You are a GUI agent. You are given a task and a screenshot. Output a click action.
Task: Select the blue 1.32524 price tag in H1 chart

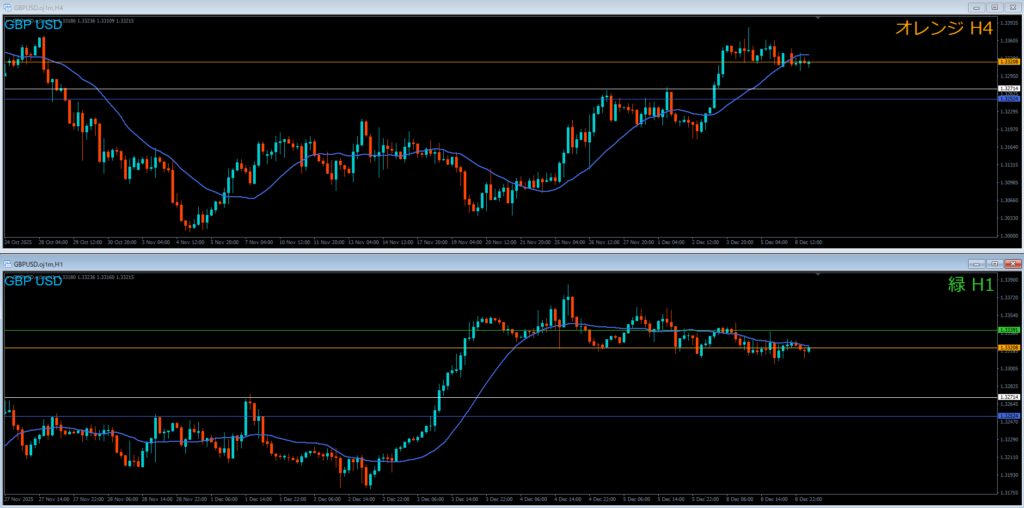(1008, 416)
